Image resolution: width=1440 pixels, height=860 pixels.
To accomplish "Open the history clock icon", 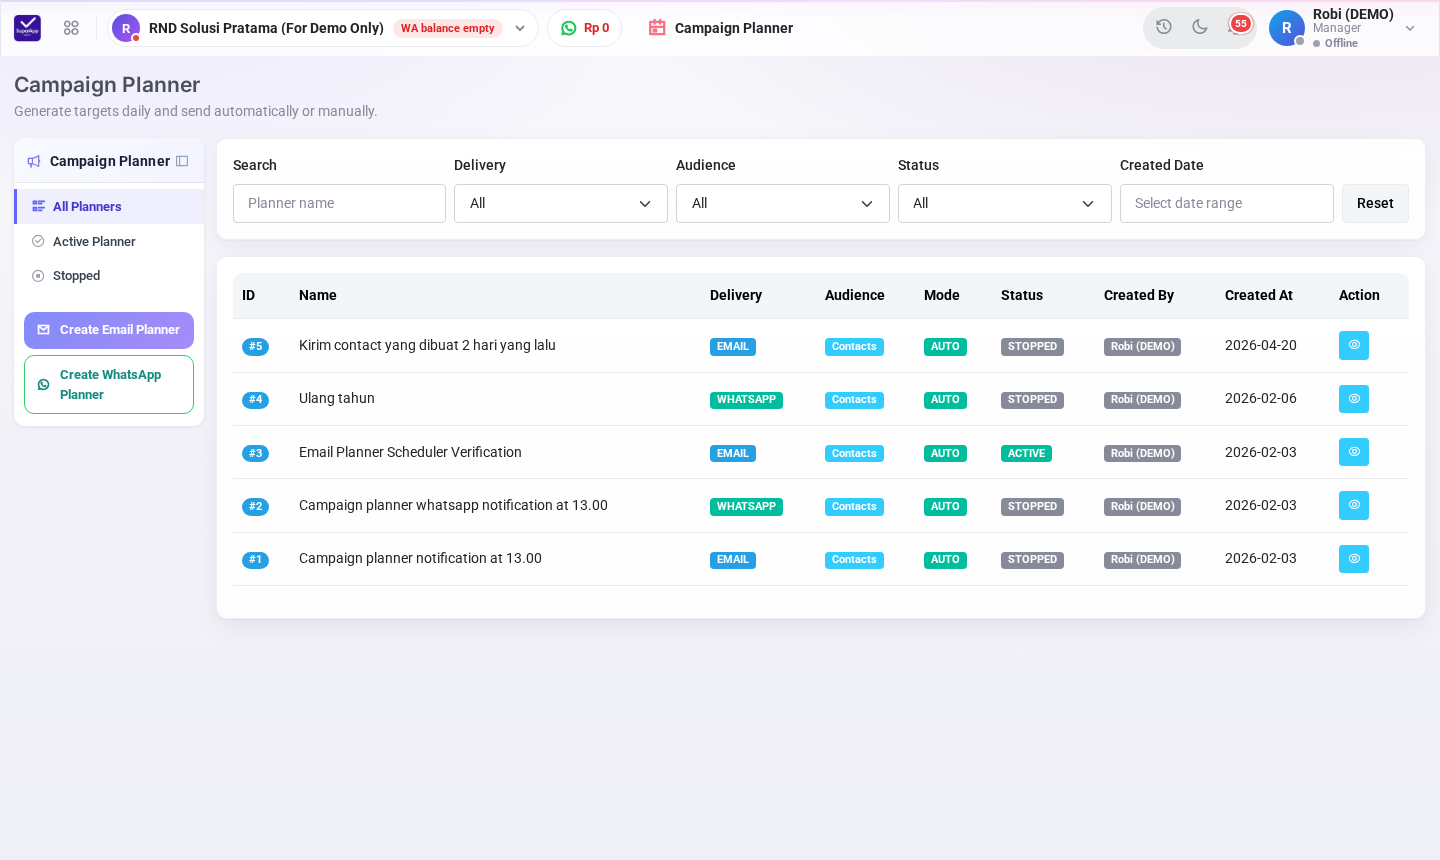I will (1164, 27).
